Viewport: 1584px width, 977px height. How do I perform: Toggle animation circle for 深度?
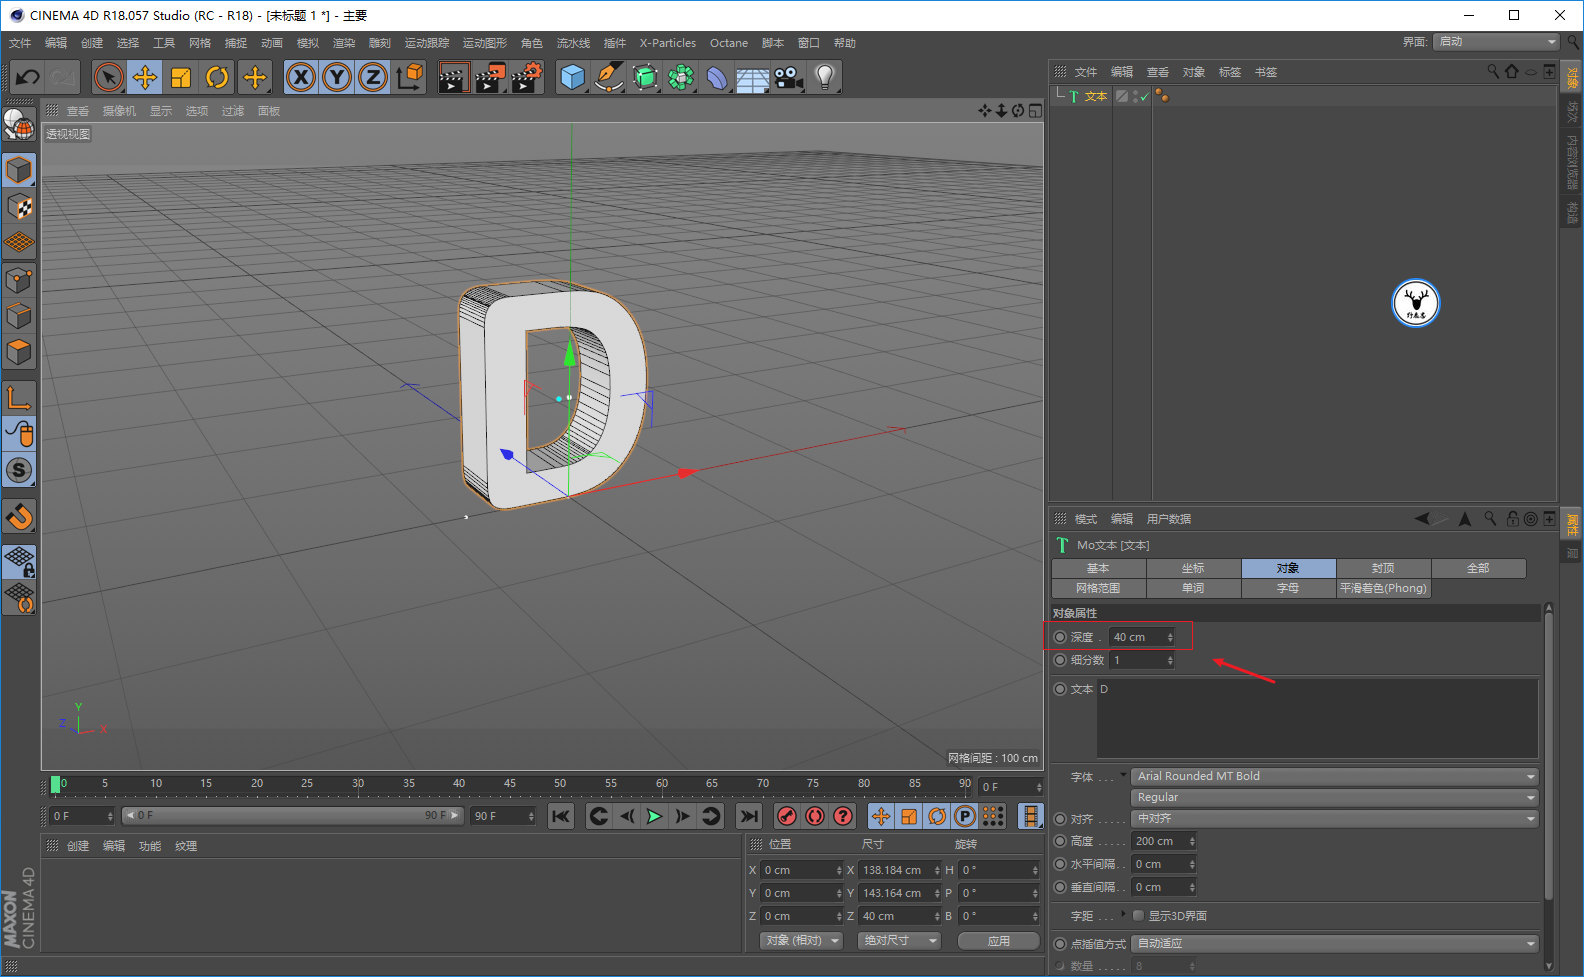coord(1060,637)
